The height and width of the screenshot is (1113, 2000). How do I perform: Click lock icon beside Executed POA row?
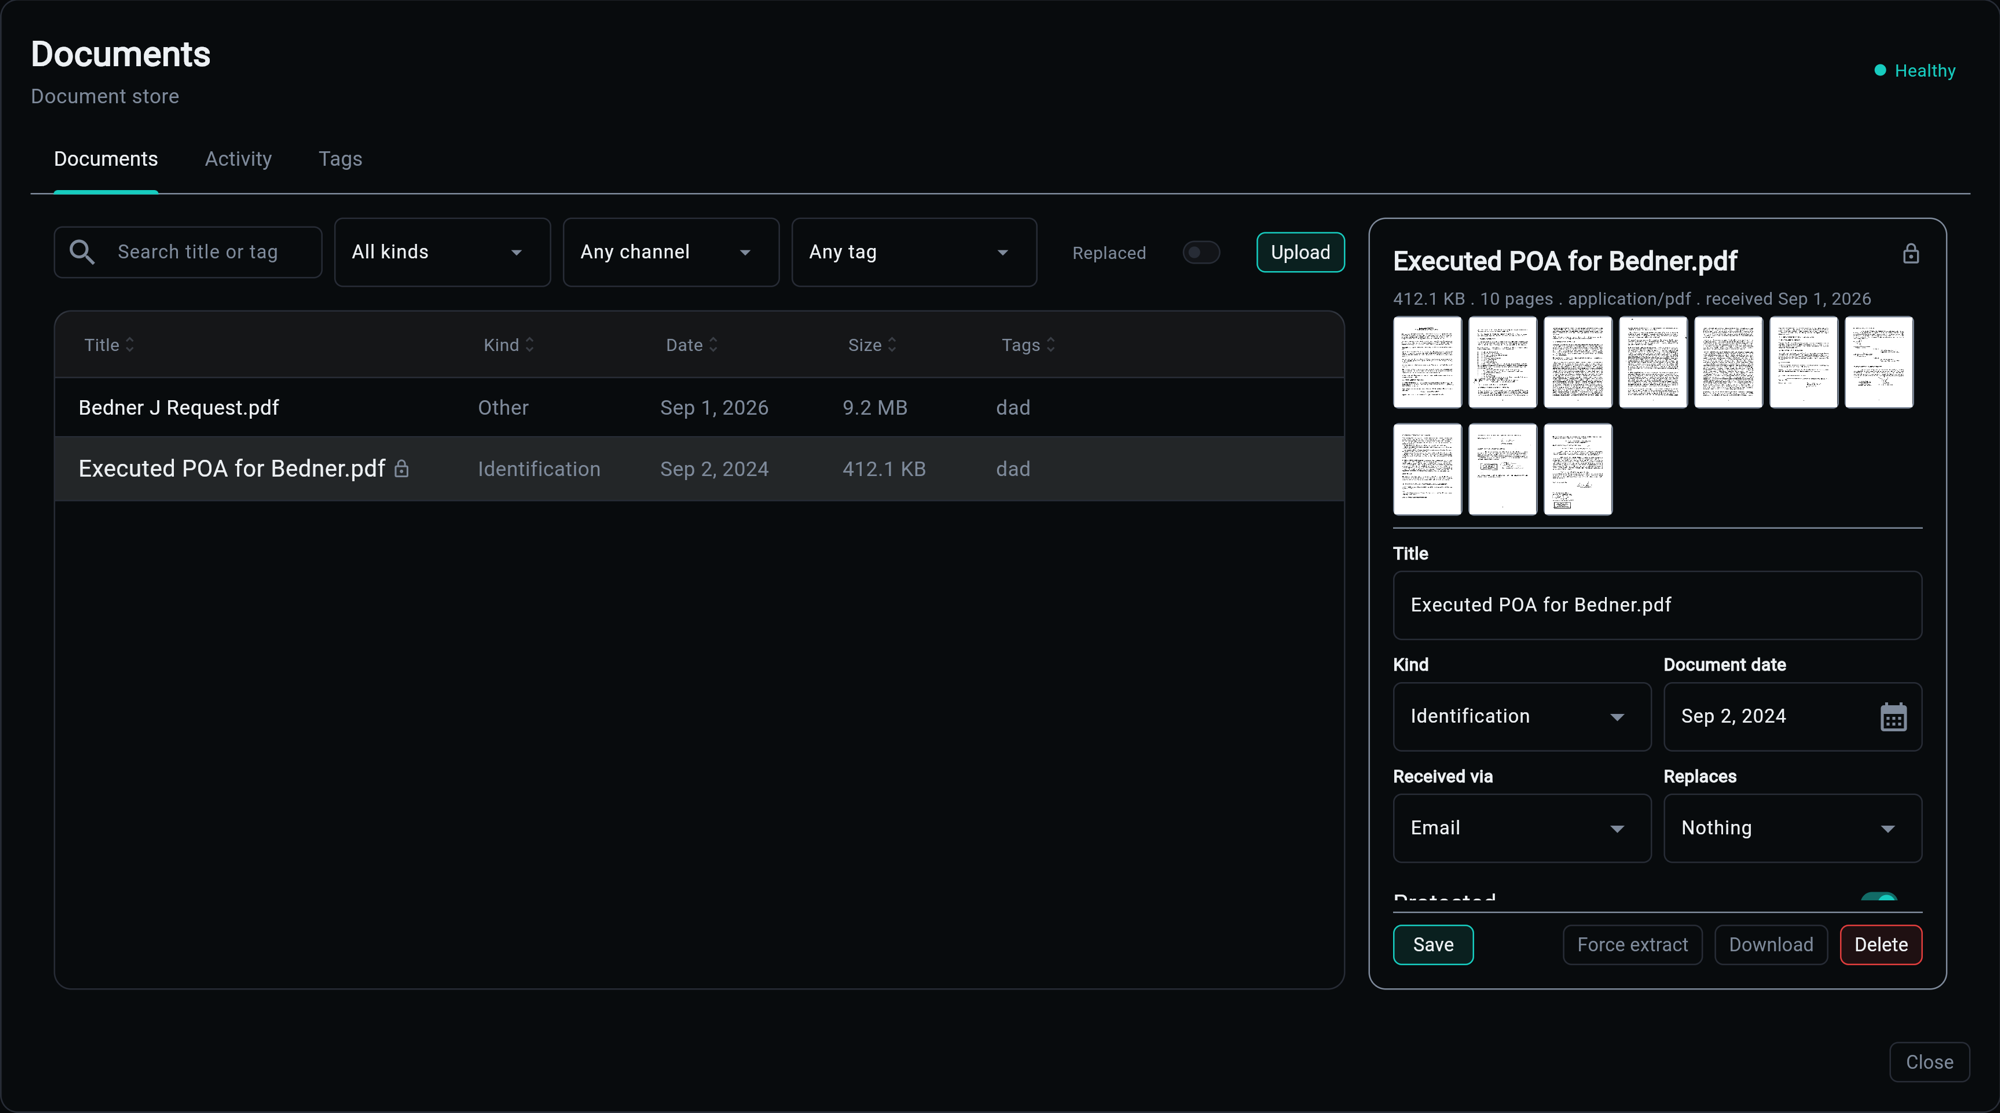click(x=402, y=469)
